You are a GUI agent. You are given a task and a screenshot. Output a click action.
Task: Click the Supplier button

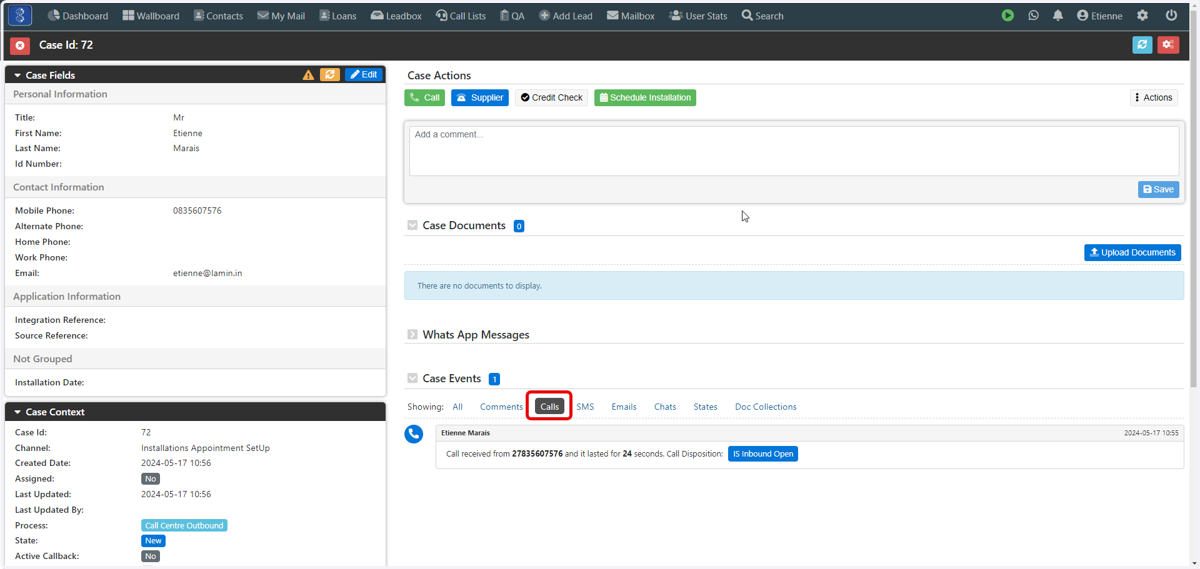coord(480,98)
